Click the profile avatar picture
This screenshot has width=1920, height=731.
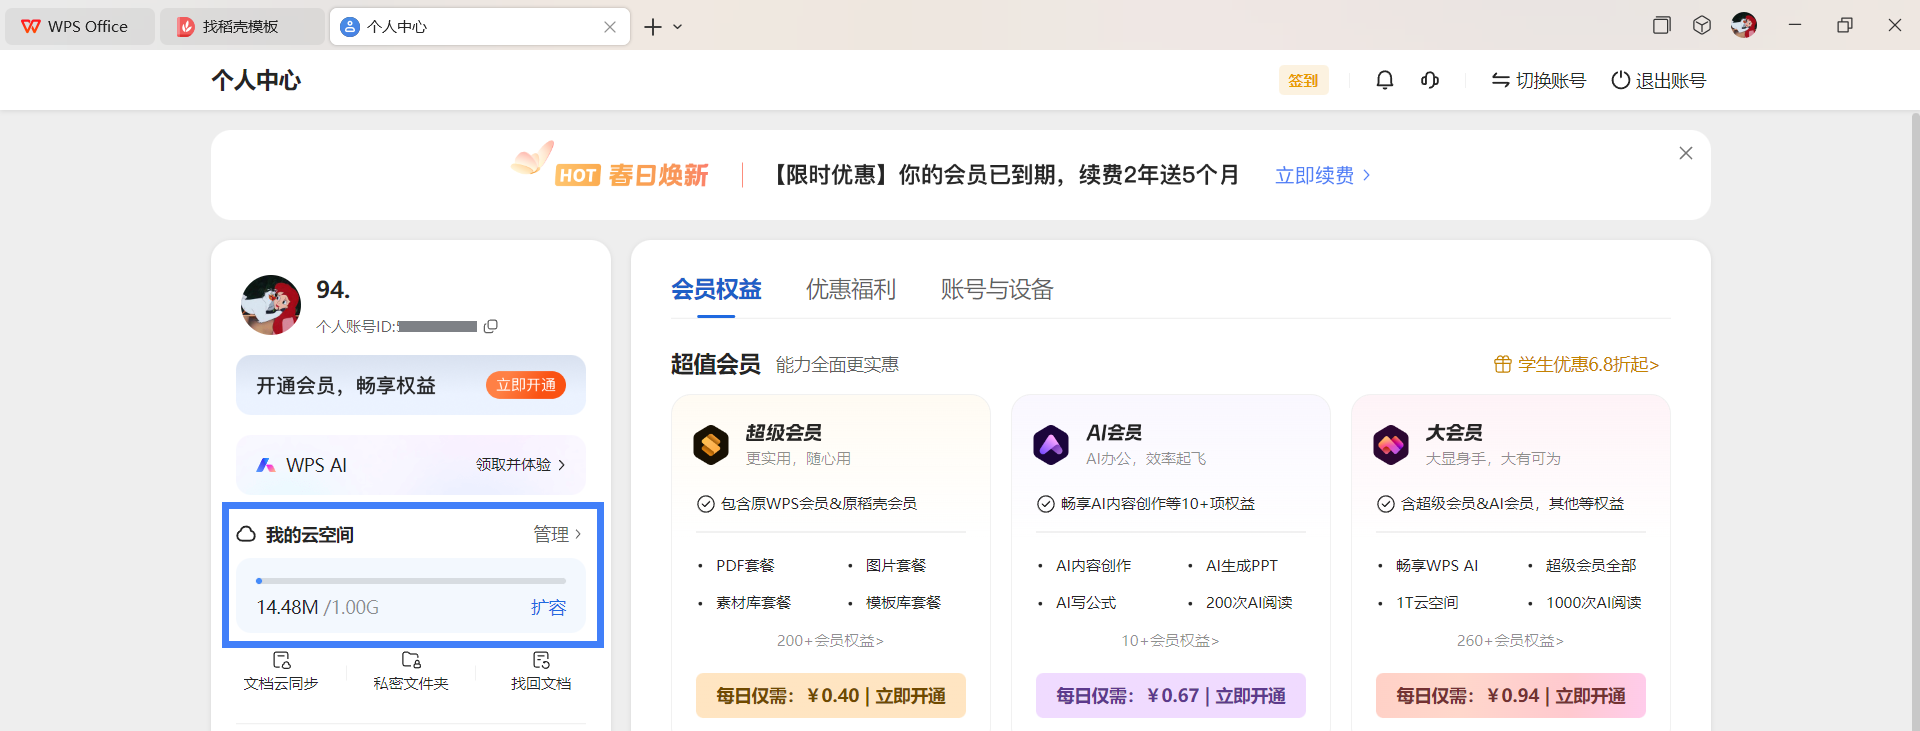271,305
